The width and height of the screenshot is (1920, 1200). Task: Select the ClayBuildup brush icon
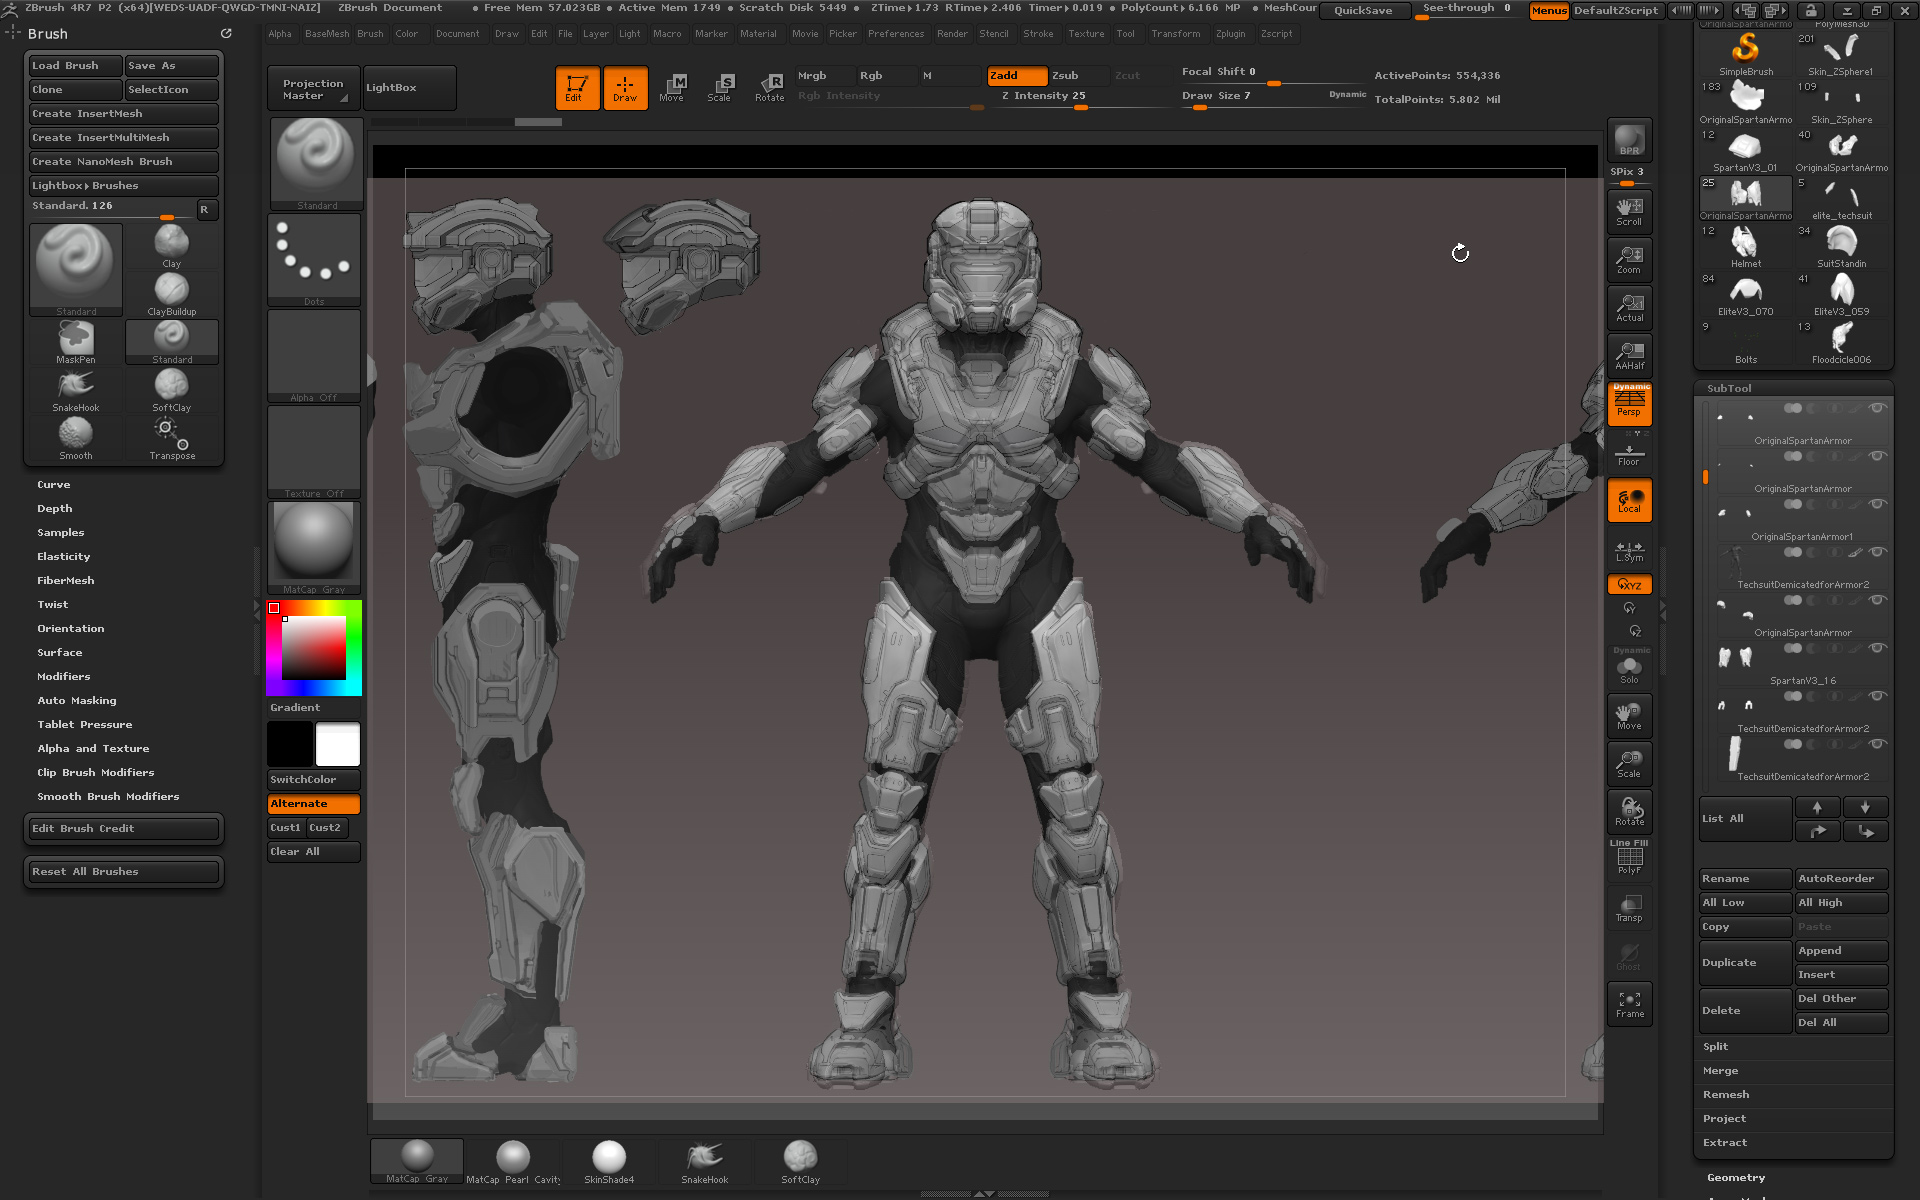[171, 294]
